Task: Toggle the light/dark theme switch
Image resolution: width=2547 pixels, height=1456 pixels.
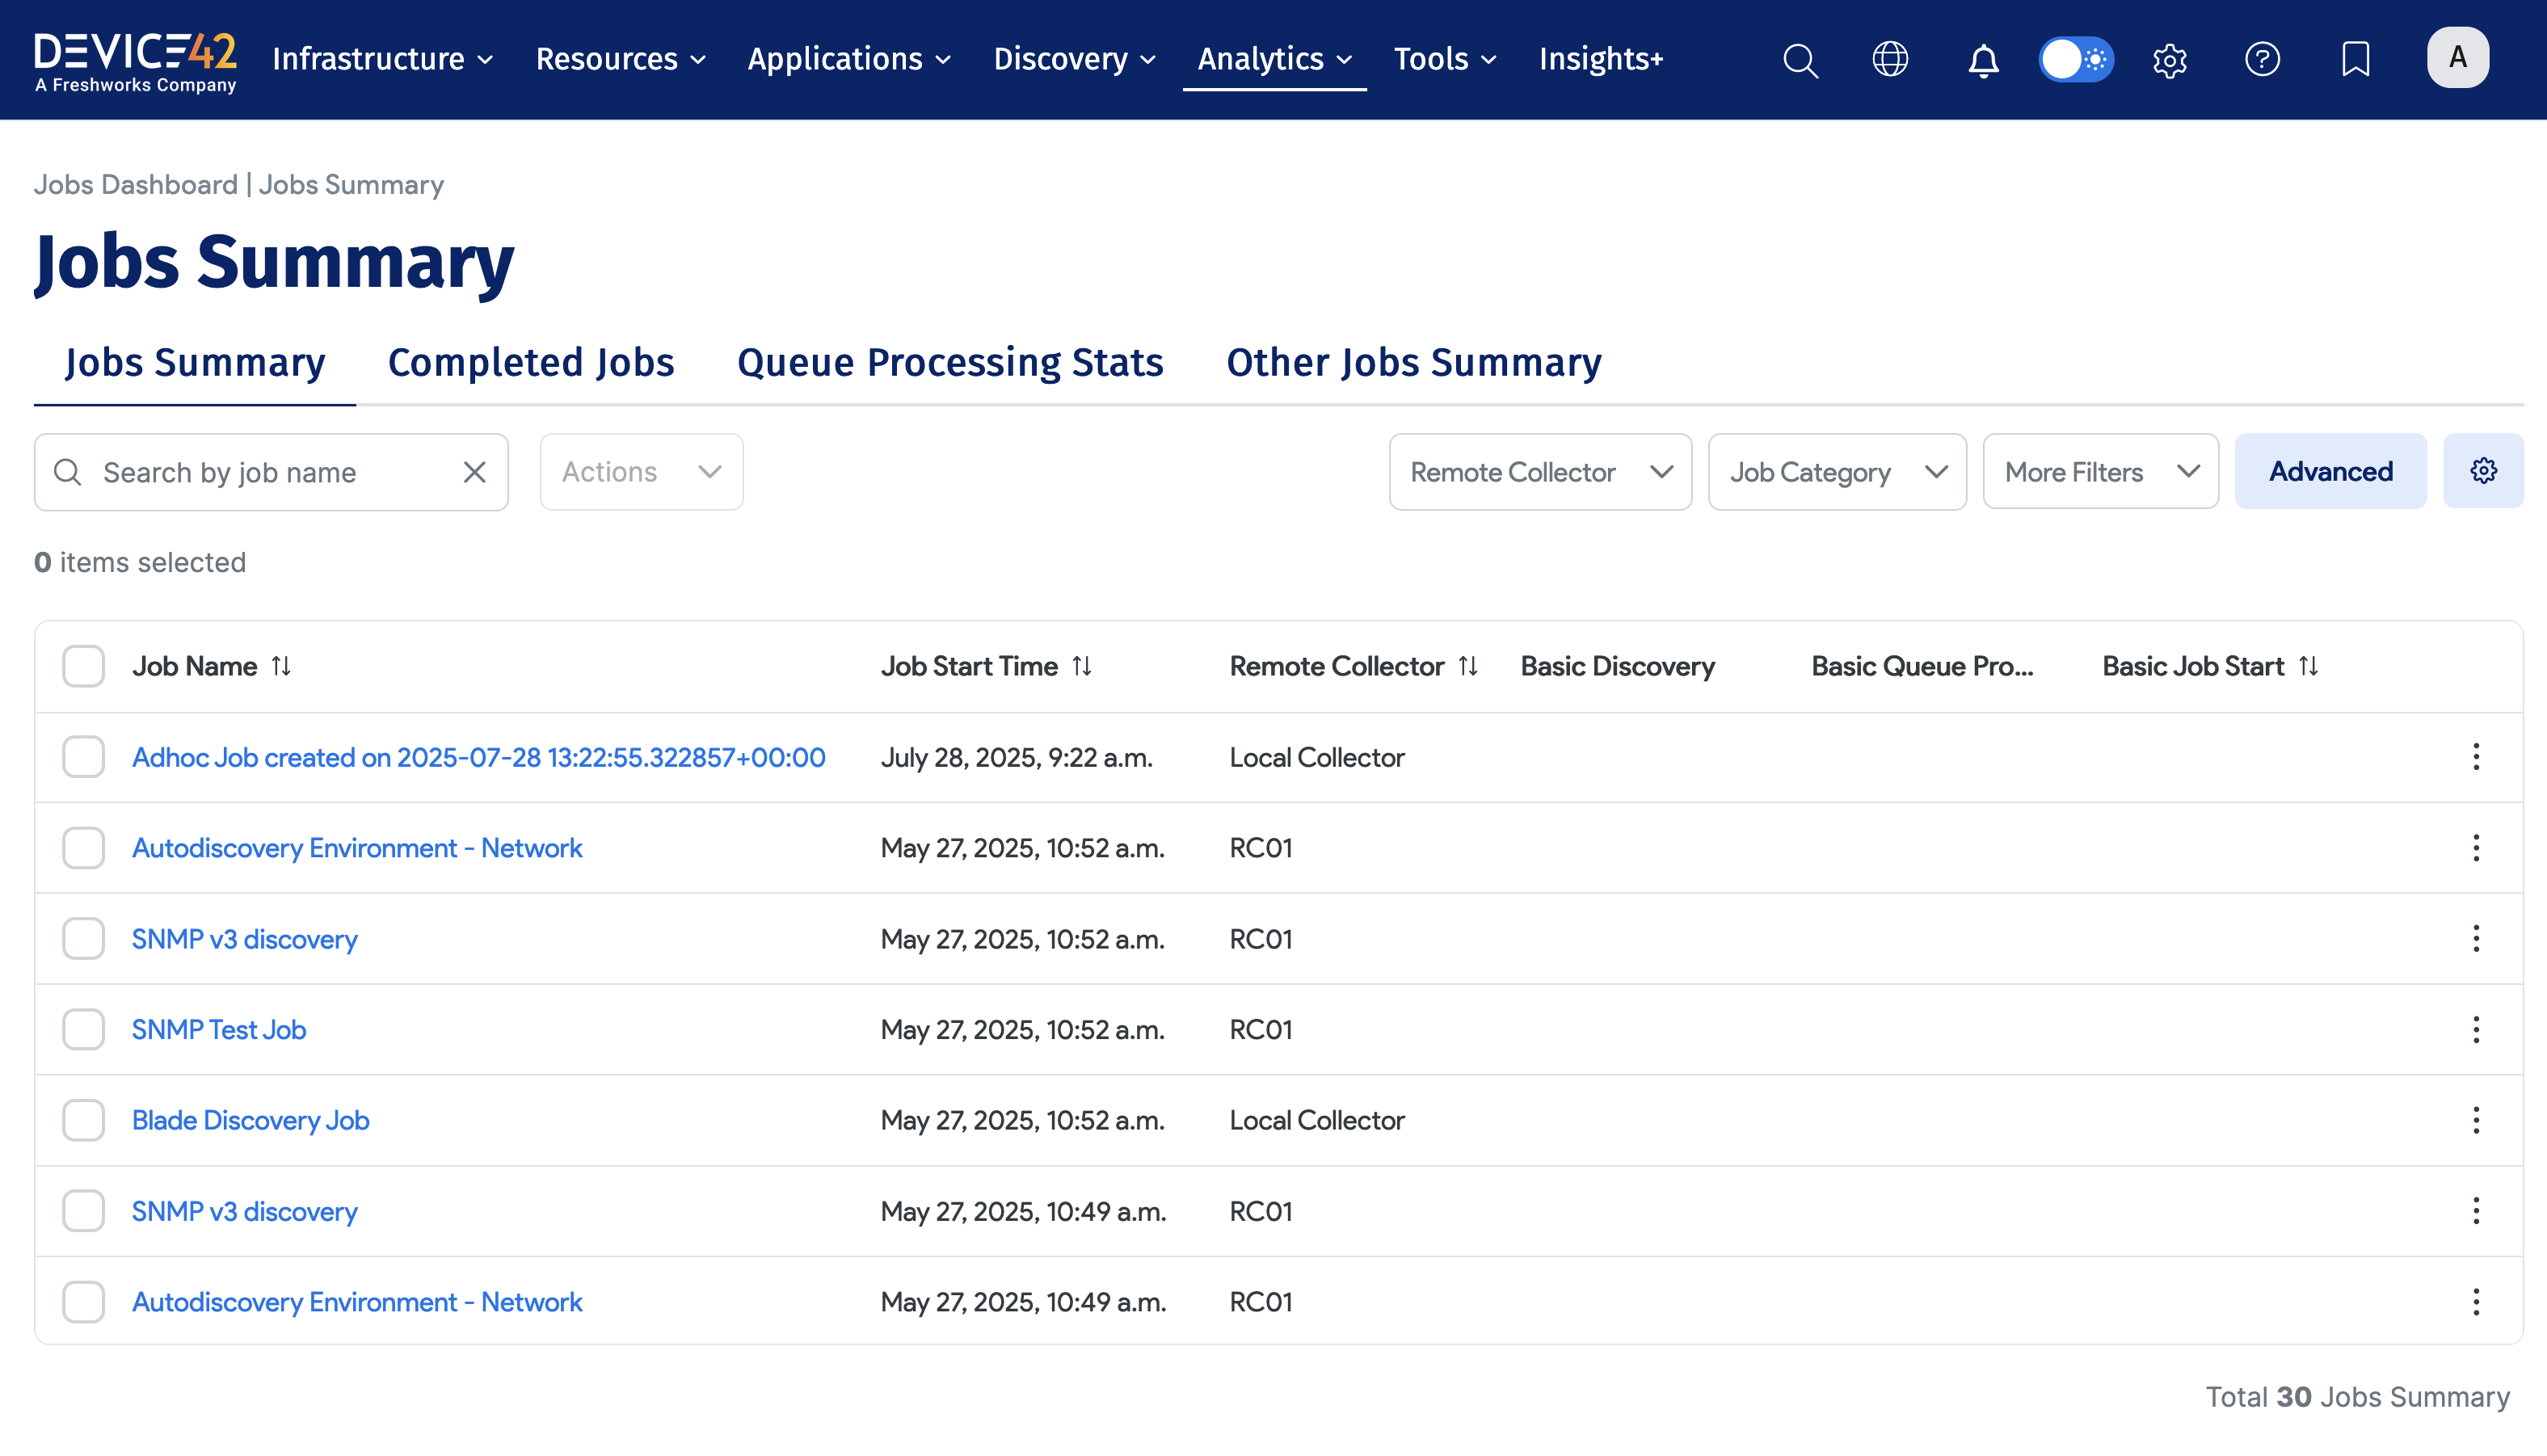Action: (2076, 59)
